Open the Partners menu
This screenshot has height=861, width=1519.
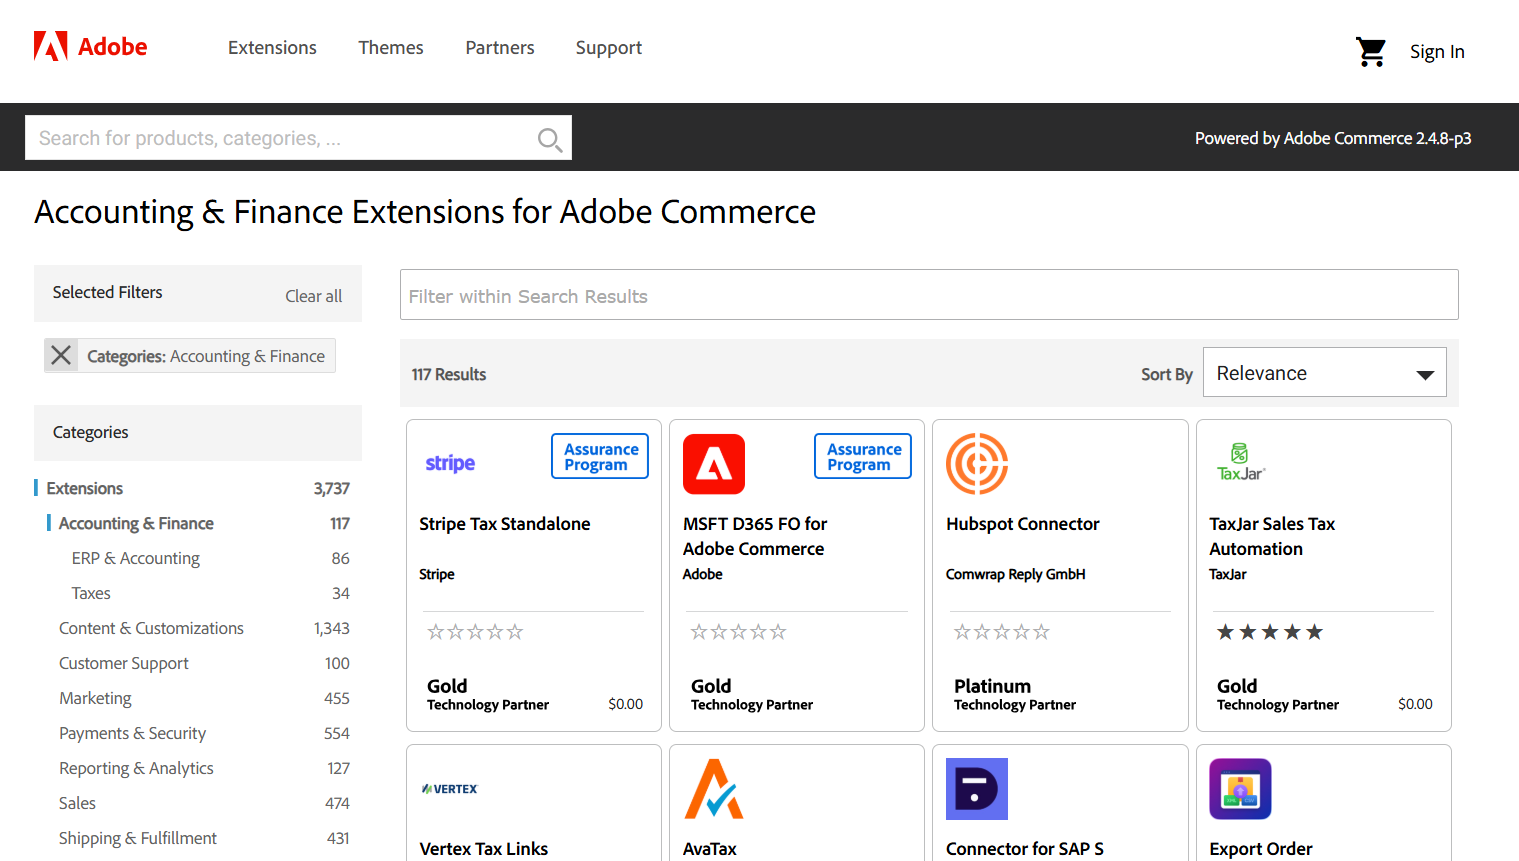pyautogui.click(x=500, y=48)
